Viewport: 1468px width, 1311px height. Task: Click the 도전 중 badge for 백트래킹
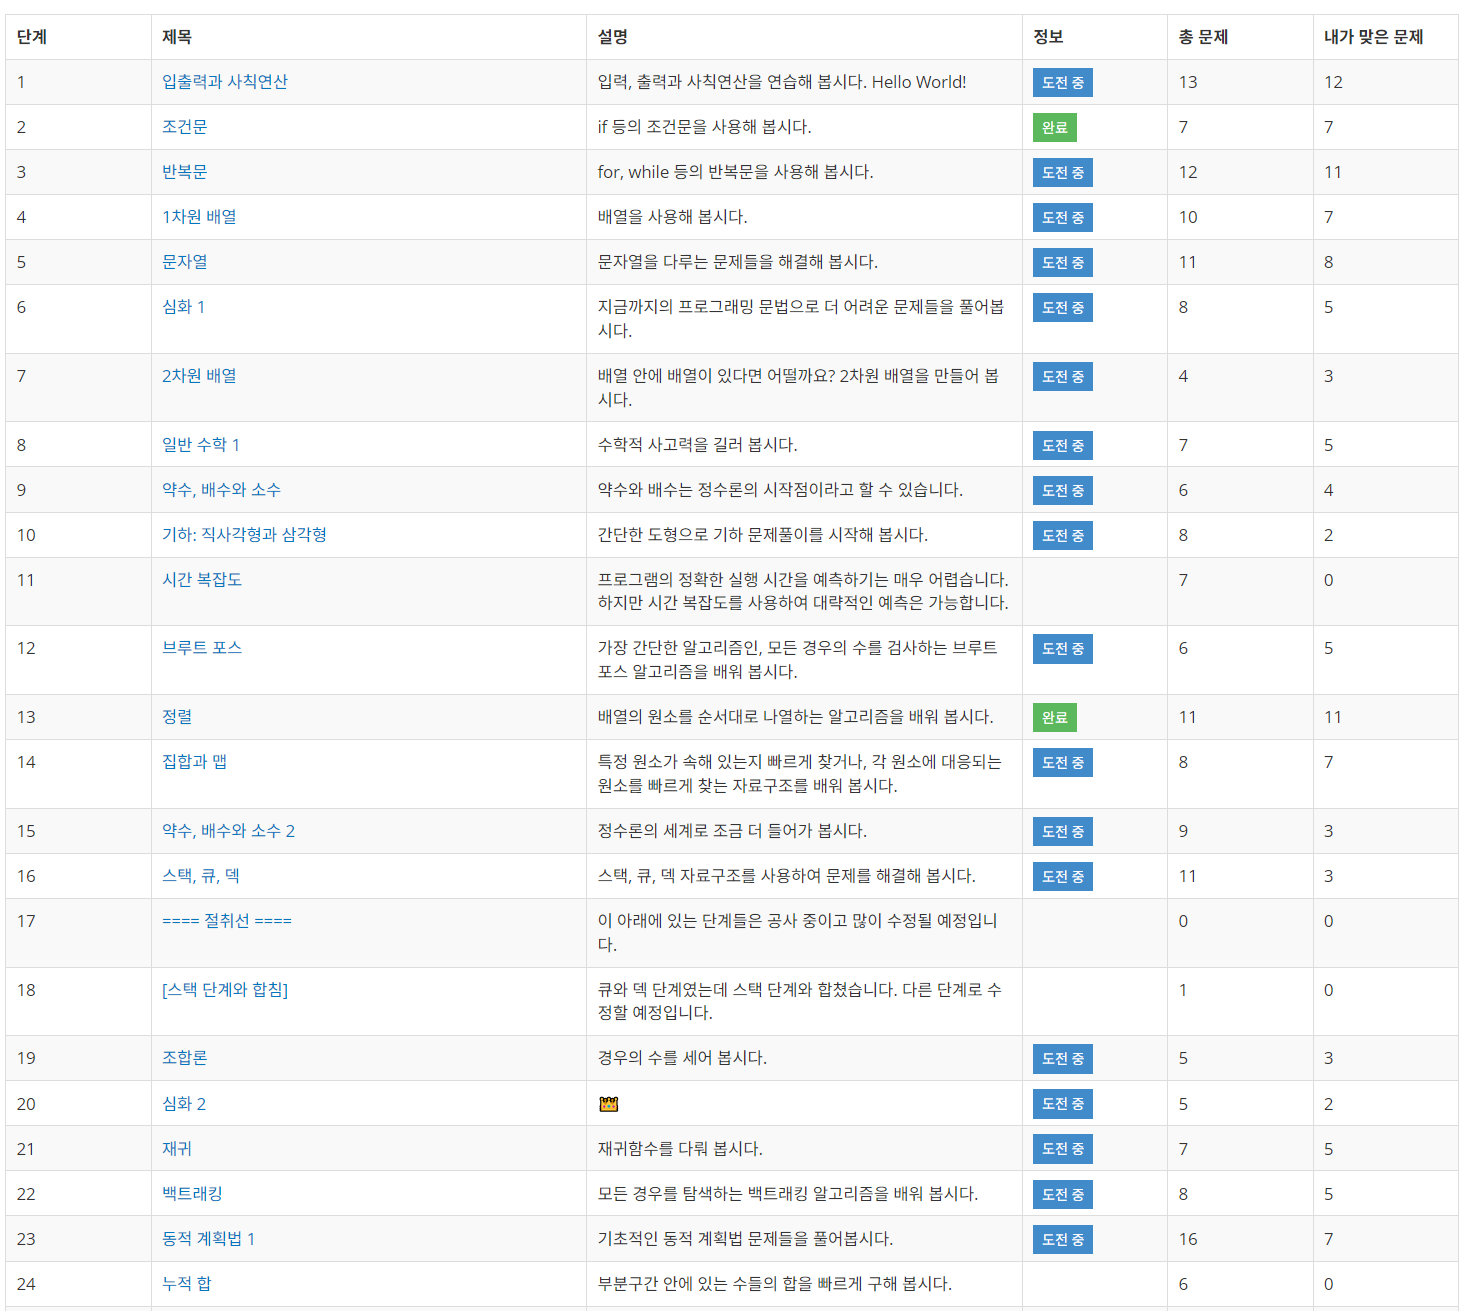click(x=1062, y=1195)
